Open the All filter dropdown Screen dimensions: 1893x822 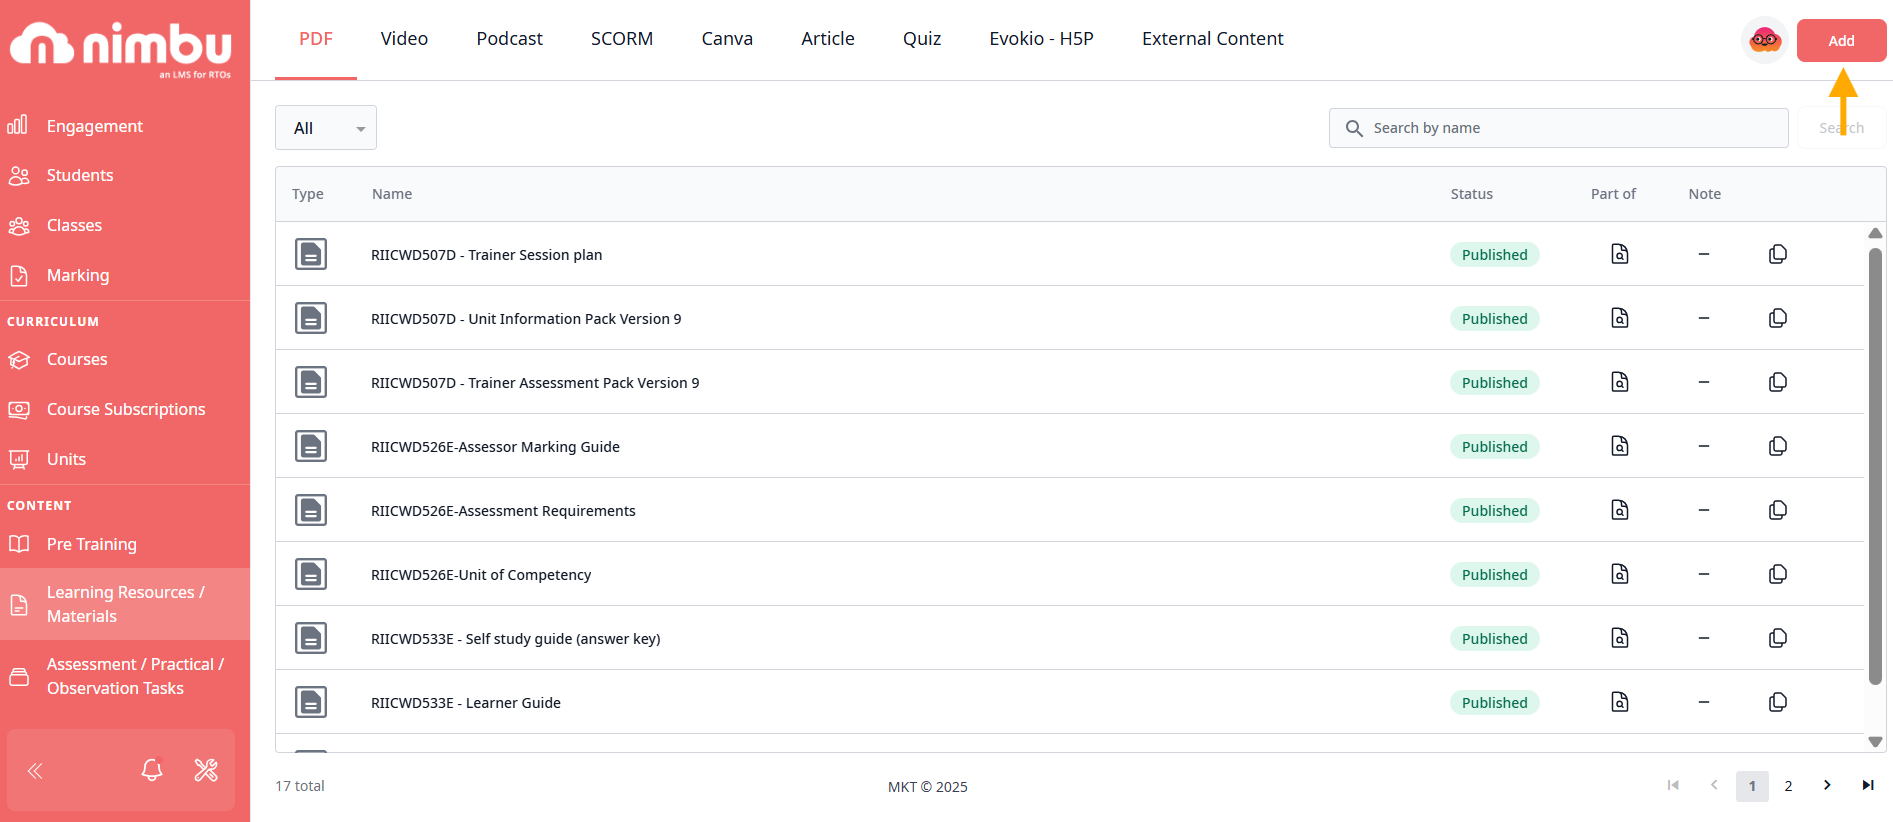coord(326,128)
